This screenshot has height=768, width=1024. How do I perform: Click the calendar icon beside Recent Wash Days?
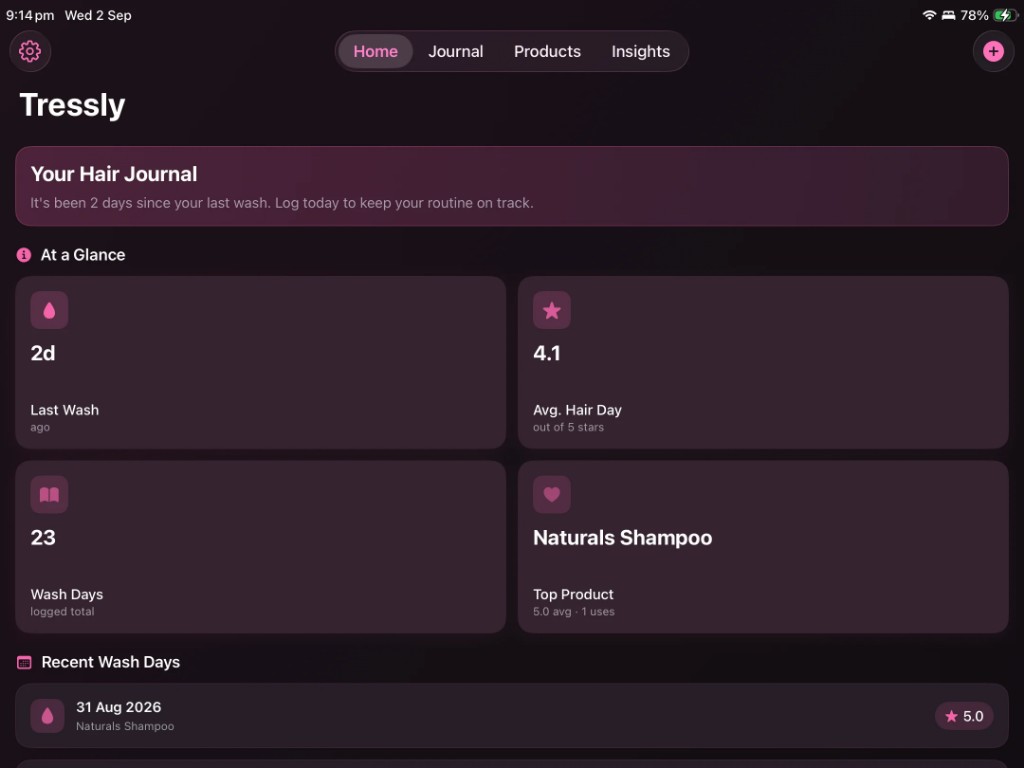click(24, 662)
